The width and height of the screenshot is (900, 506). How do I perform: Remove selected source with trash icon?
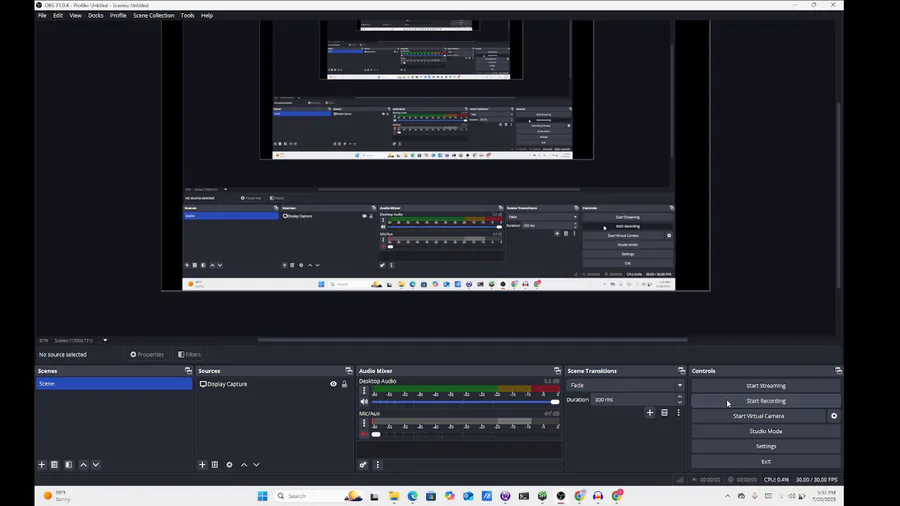point(215,465)
